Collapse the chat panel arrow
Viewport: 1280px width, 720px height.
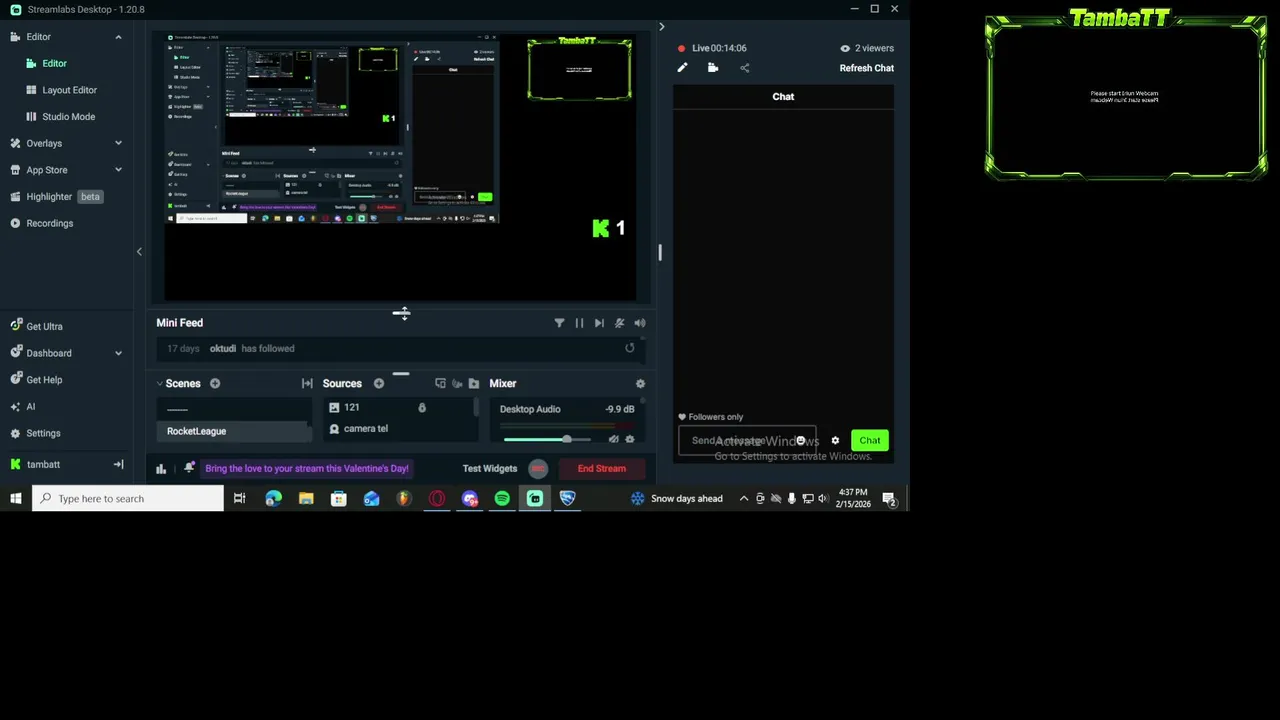tap(661, 27)
